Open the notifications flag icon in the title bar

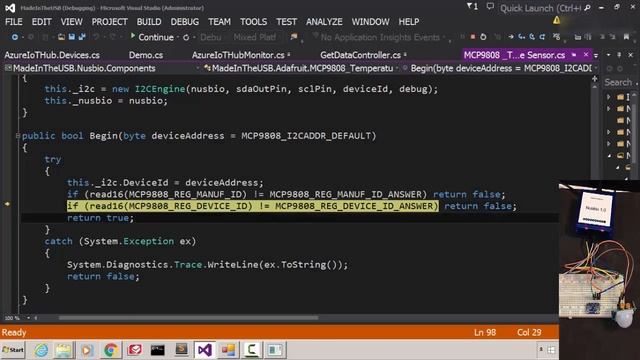point(472,7)
